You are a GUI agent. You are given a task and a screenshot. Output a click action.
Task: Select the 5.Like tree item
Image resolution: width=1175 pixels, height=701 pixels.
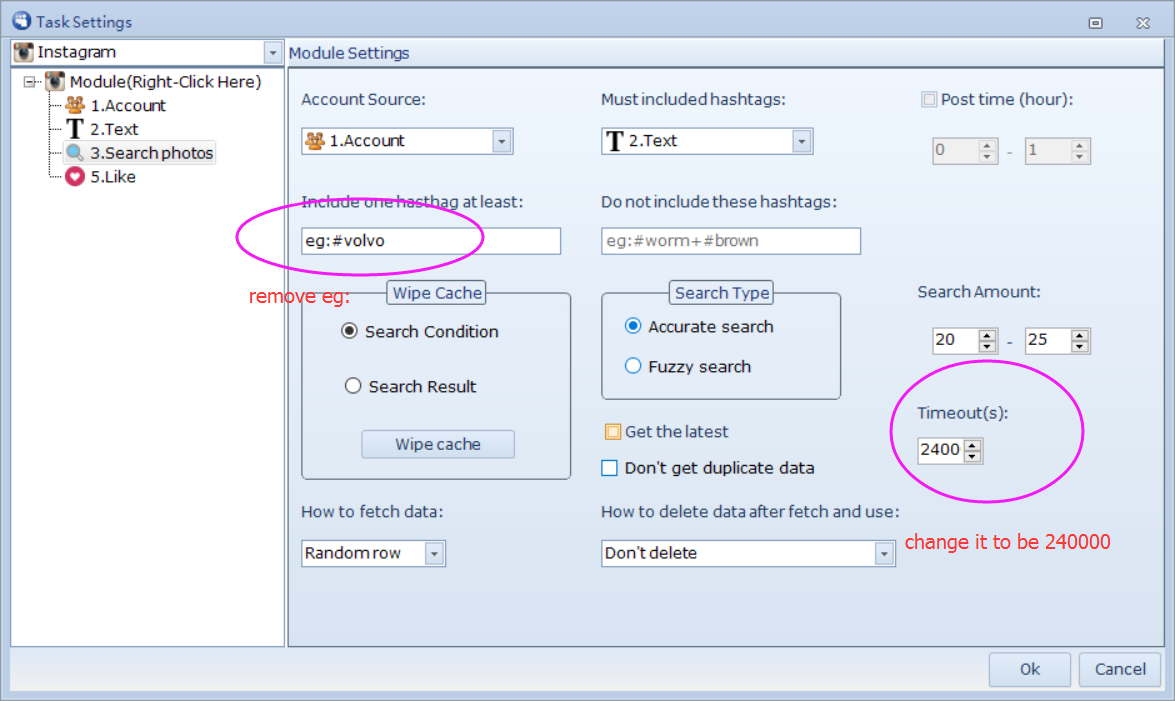point(112,177)
